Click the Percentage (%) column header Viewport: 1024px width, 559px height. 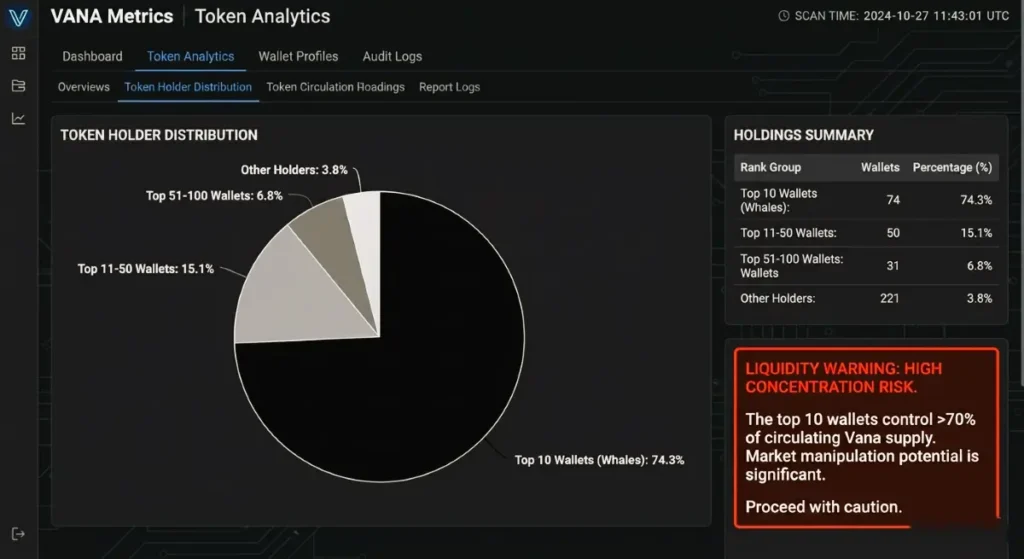[952, 167]
